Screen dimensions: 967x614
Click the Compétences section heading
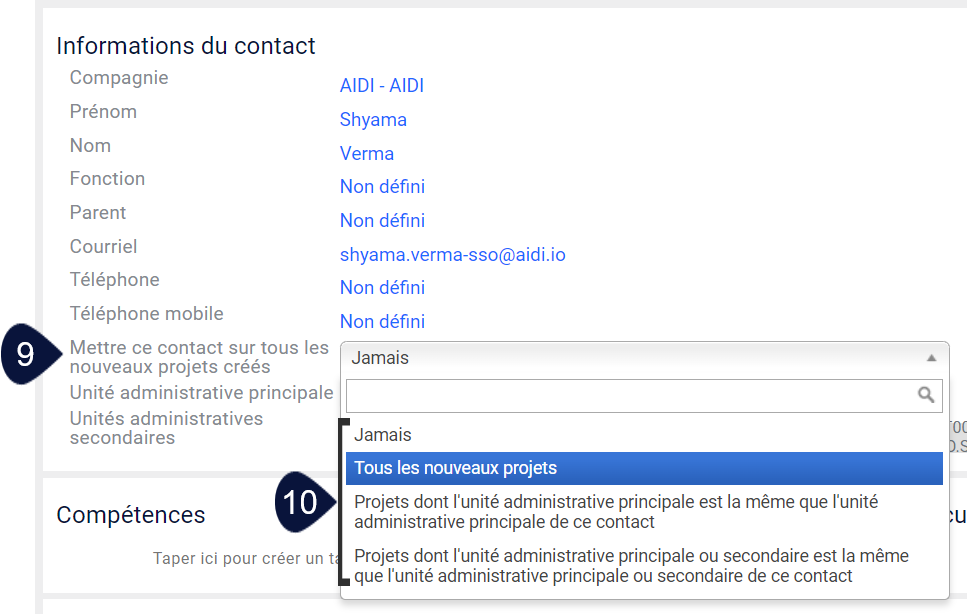pyautogui.click(x=131, y=515)
